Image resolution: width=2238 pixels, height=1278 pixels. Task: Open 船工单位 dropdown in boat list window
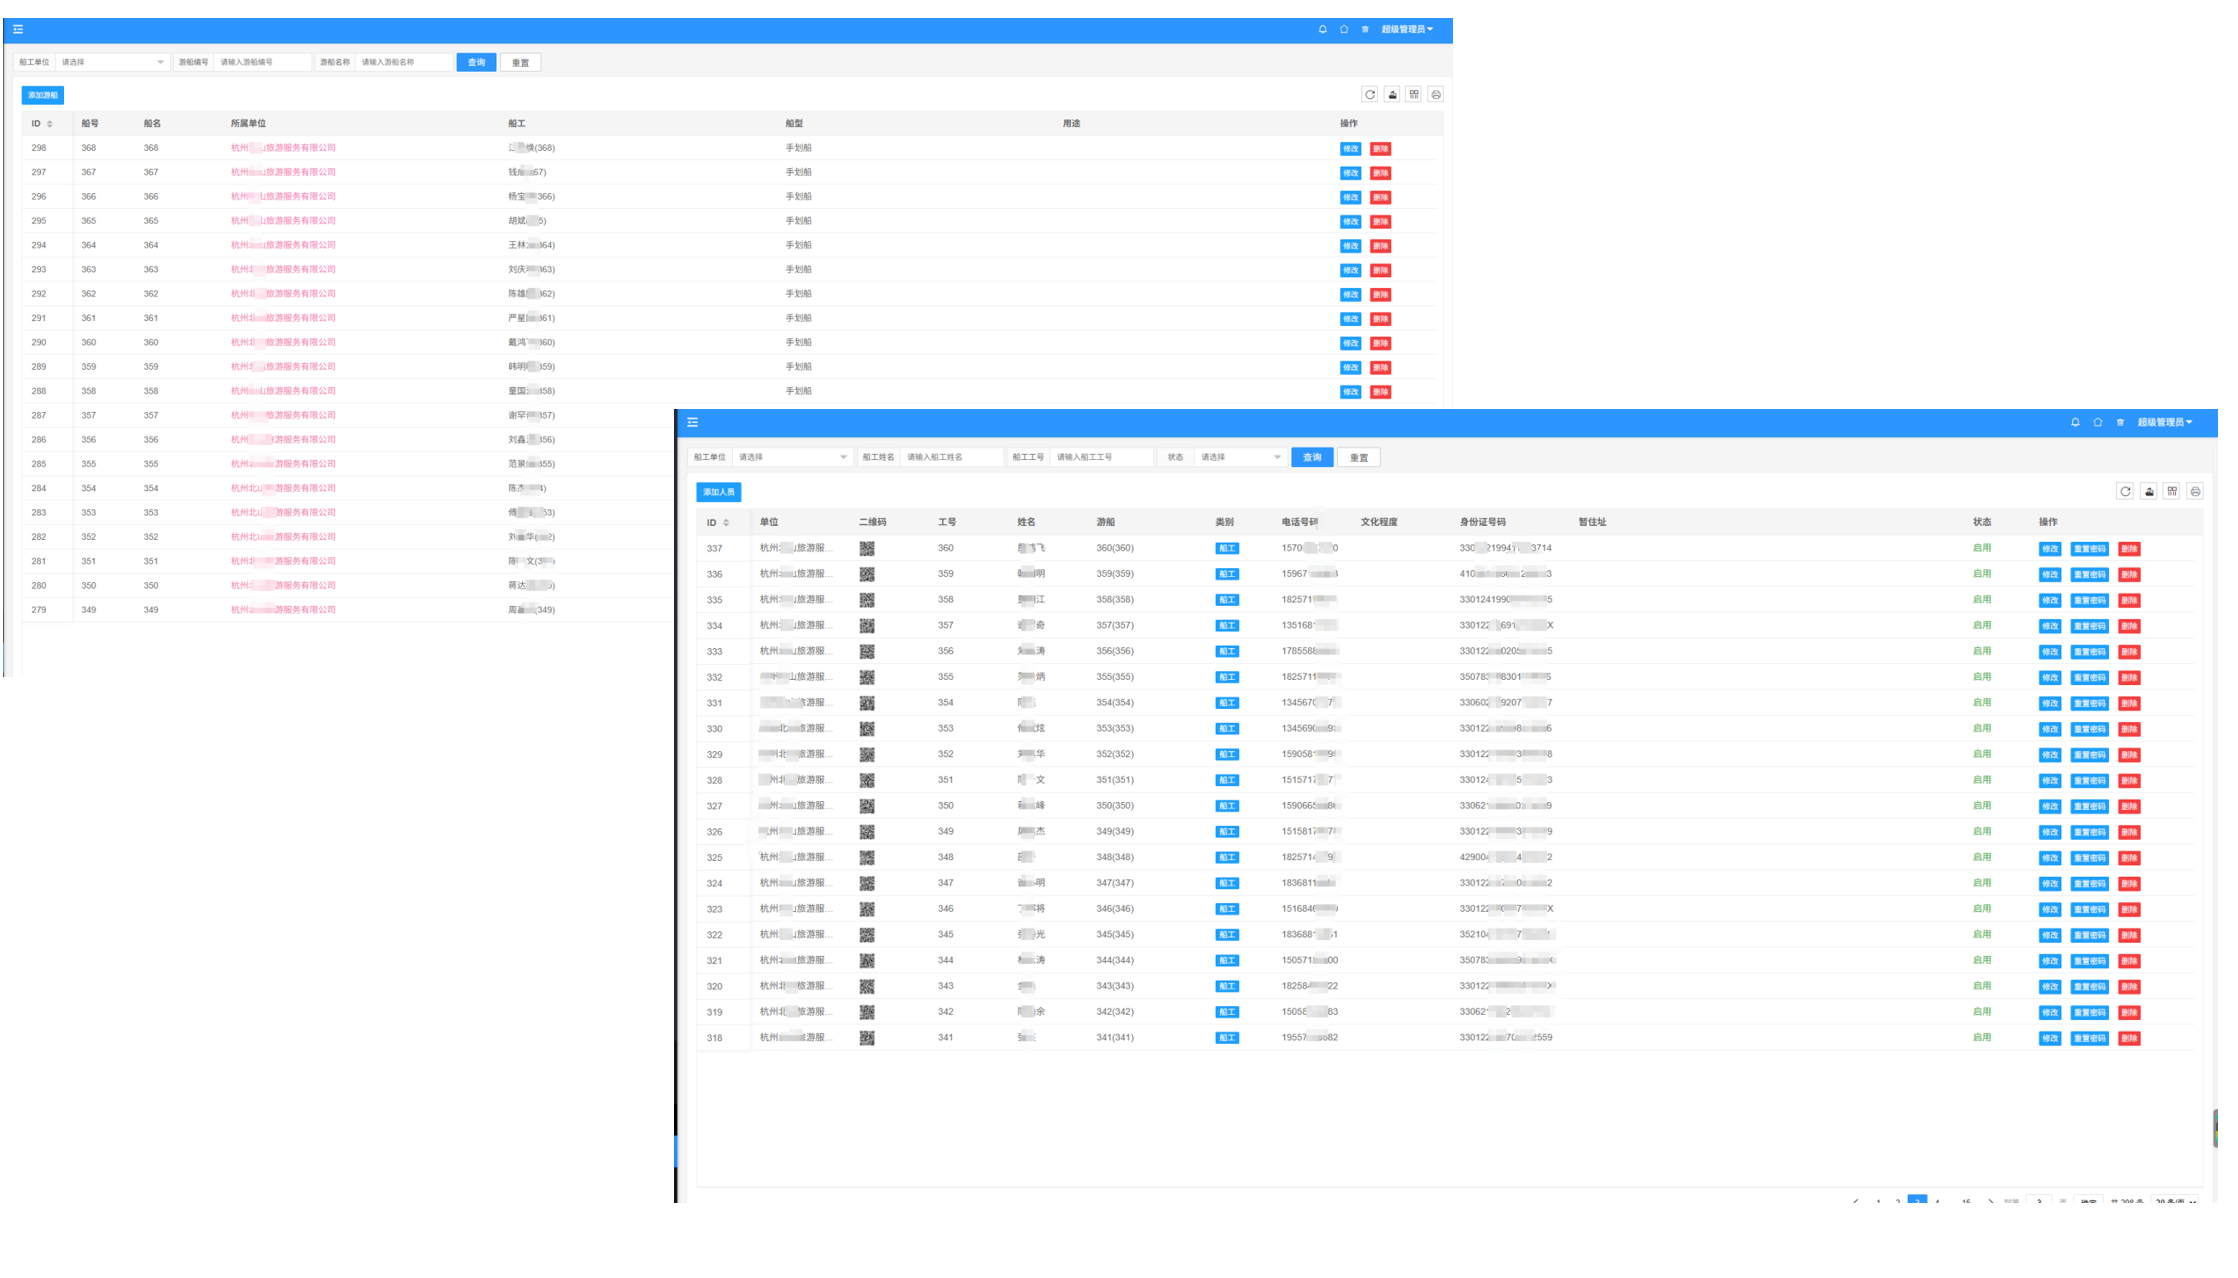click(112, 62)
